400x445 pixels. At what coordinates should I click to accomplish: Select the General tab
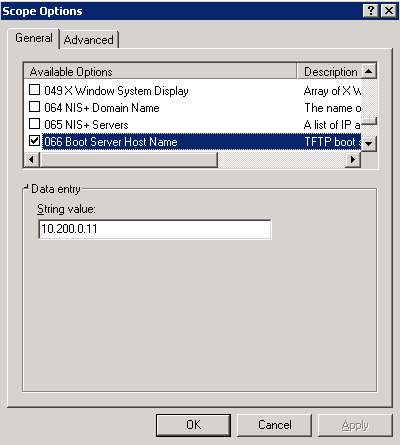(34, 38)
